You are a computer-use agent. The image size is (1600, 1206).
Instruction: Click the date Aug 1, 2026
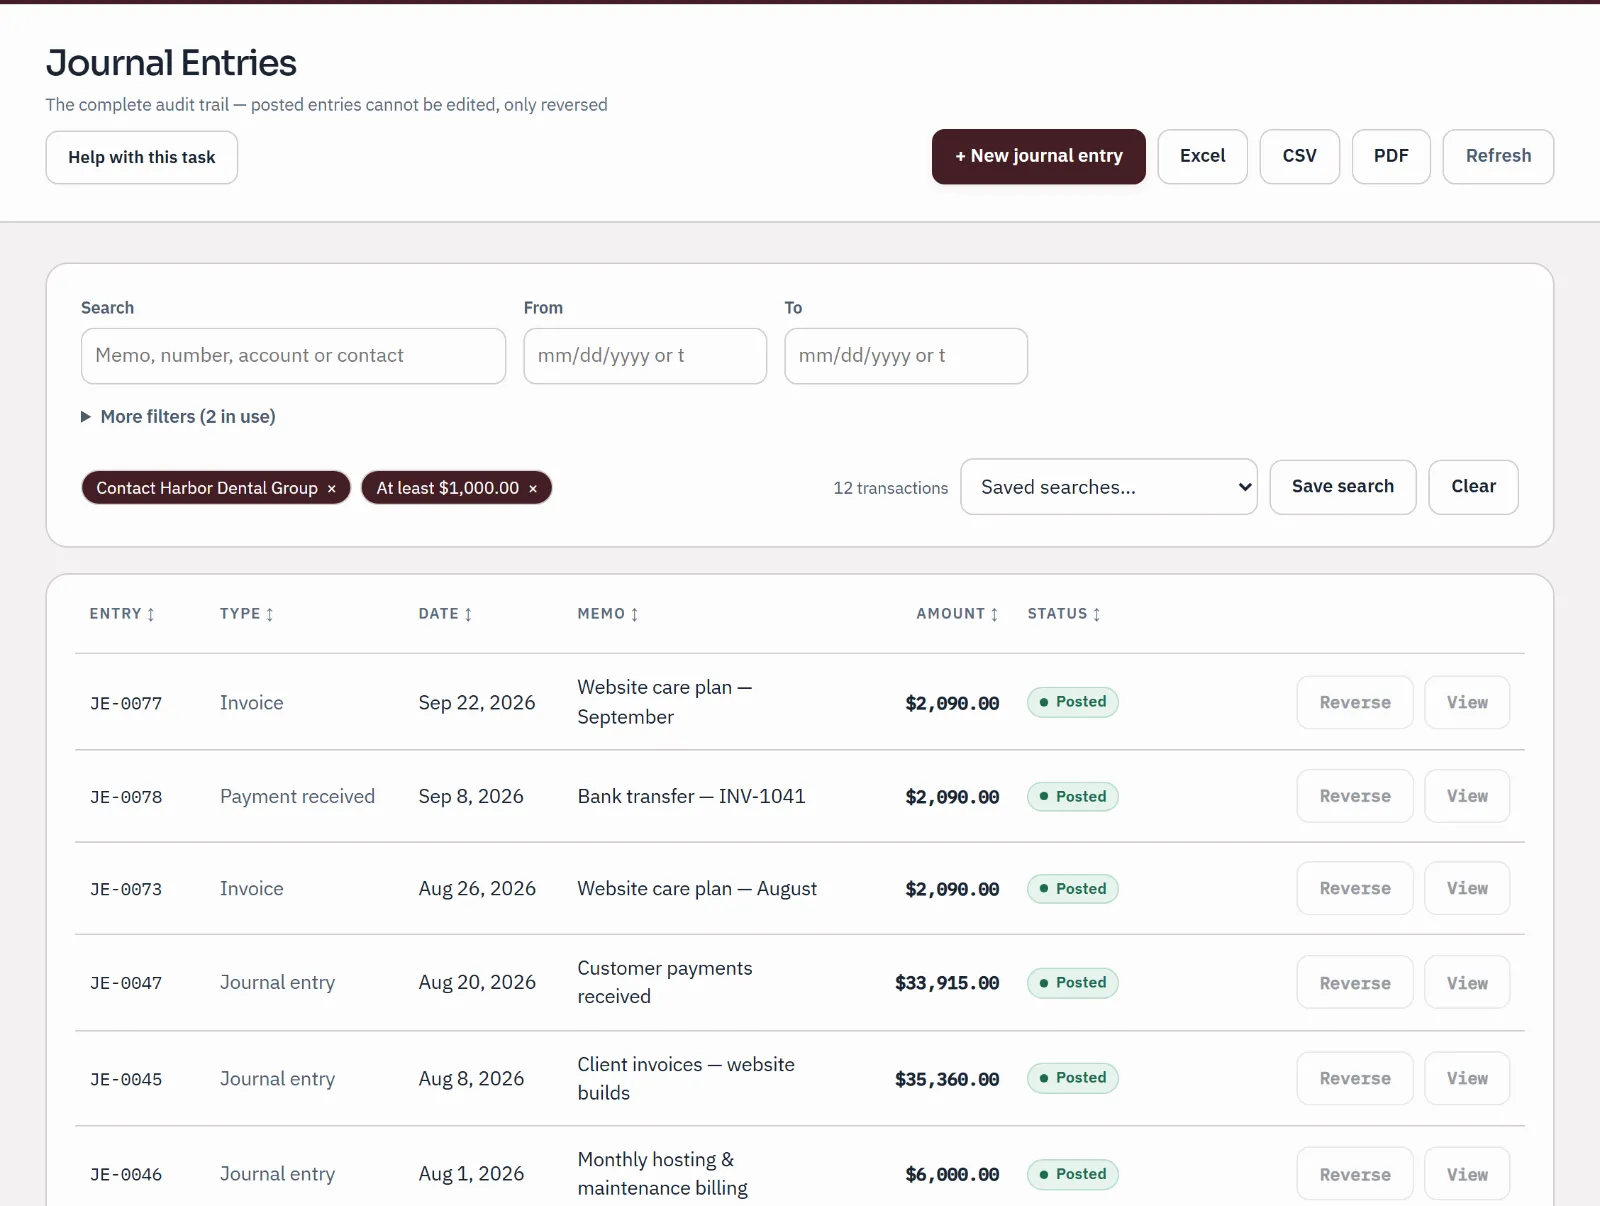pyautogui.click(x=471, y=1174)
